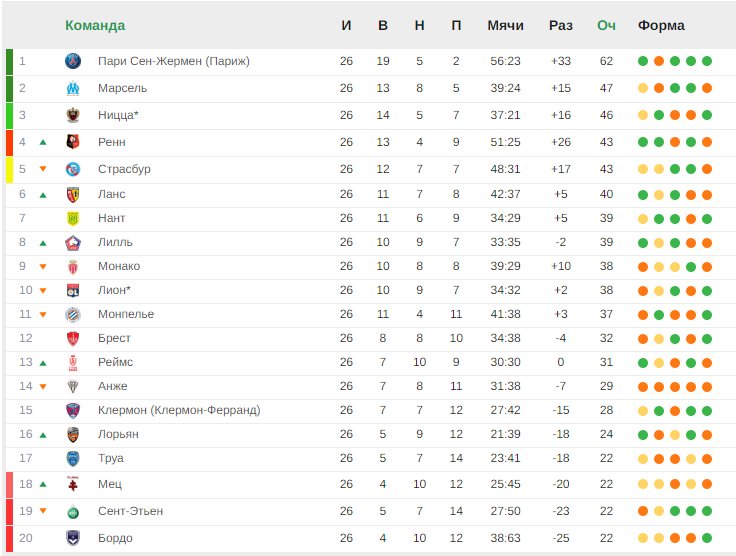The width and height of the screenshot is (736, 556).
Task: Click the Saint-Étienne green logo
Action: (x=73, y=512)
